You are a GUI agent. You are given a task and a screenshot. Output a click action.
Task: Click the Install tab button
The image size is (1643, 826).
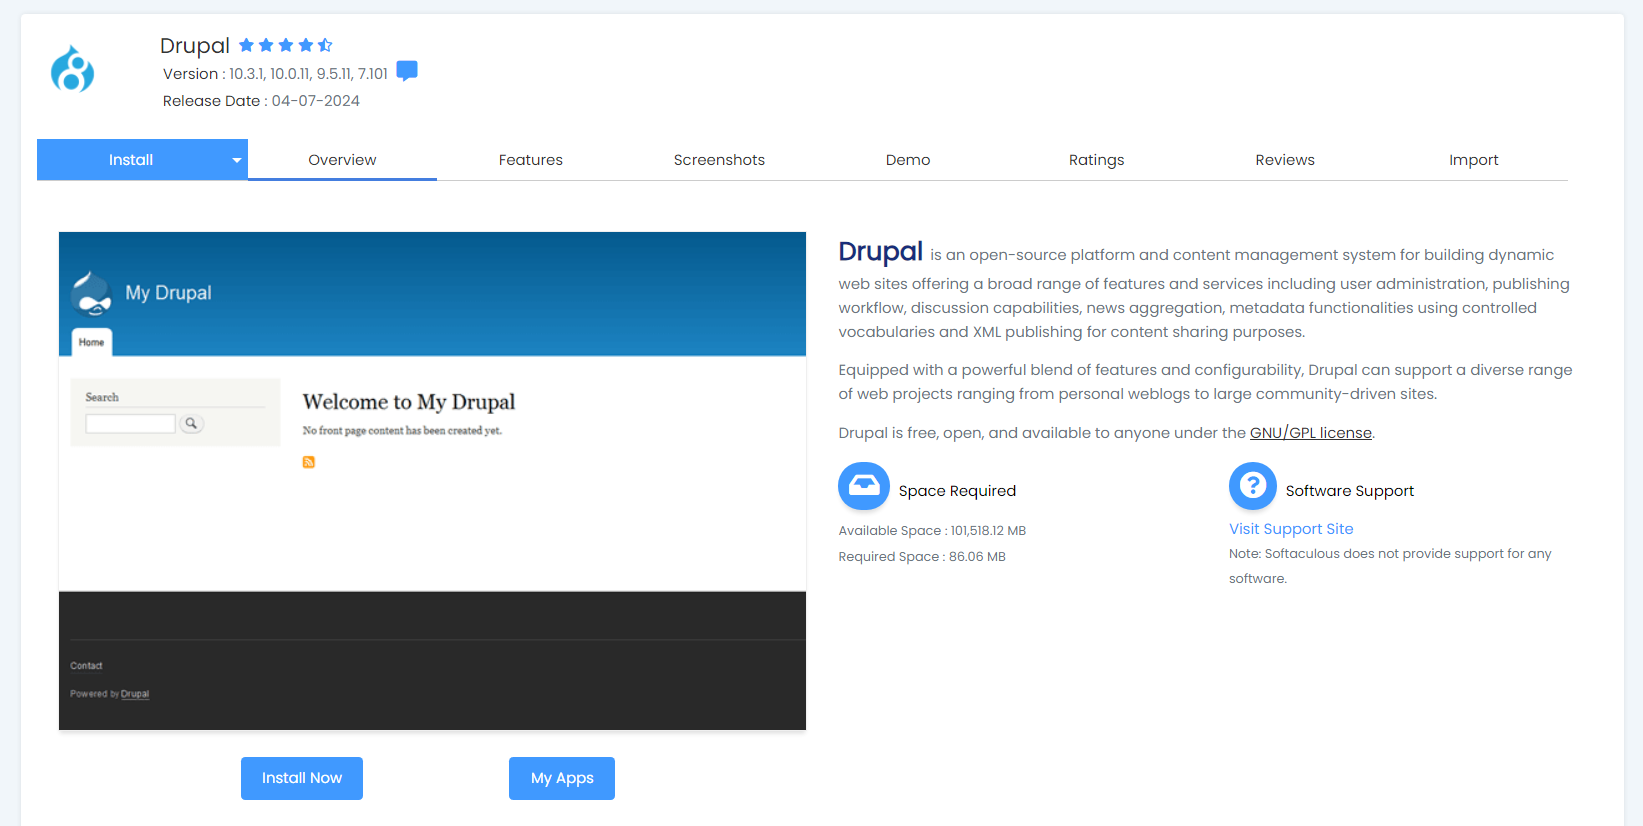tap(131, 160)
